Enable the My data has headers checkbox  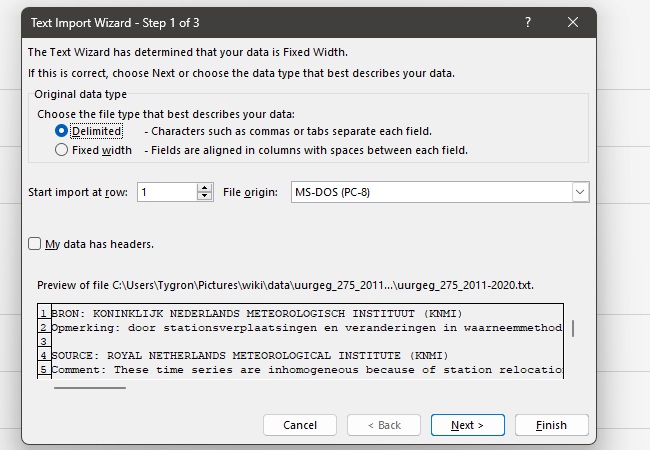click(x=35, y=243)
